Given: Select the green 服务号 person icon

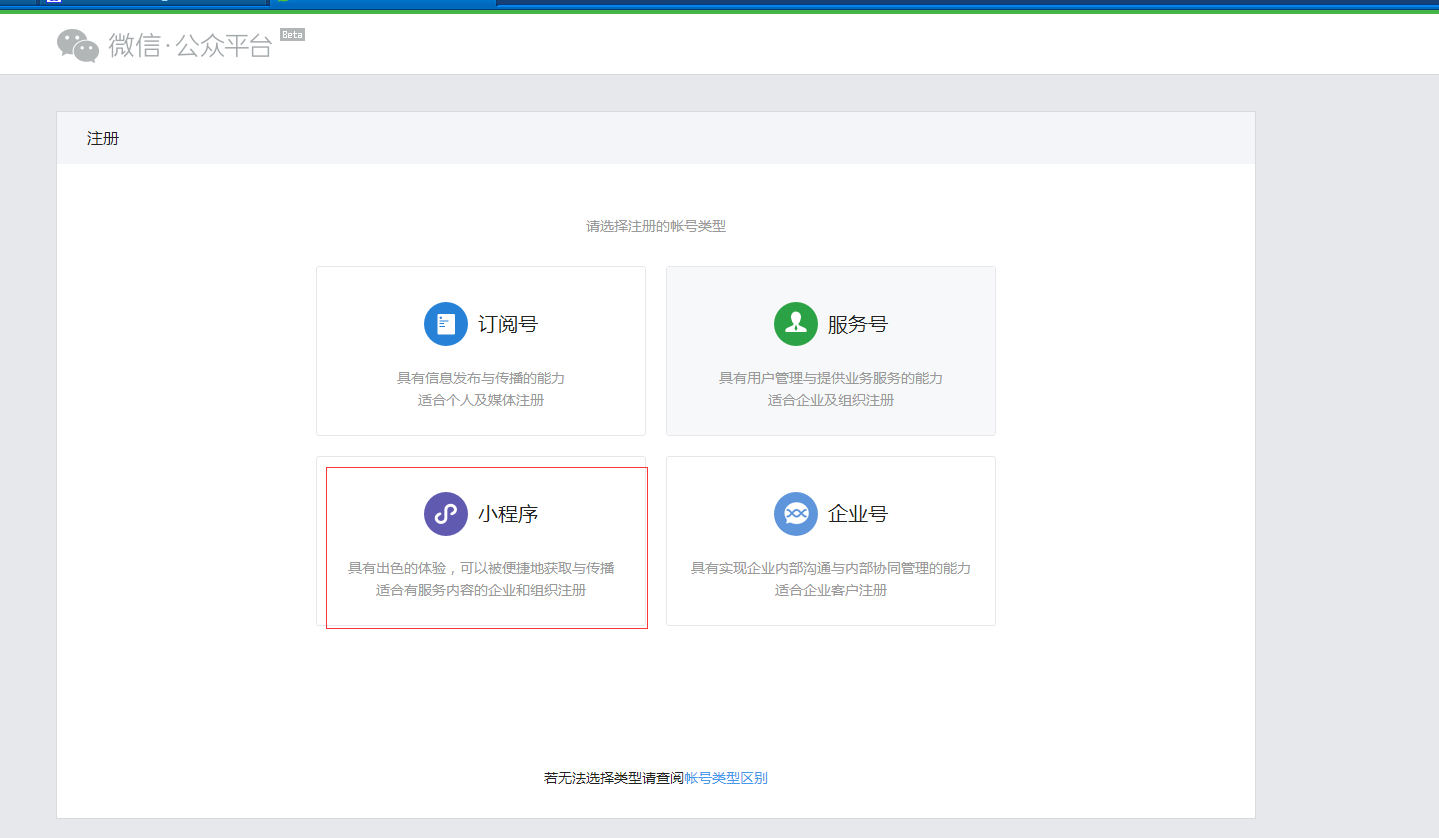Looking at the screenshot, I should coord(796,324).
